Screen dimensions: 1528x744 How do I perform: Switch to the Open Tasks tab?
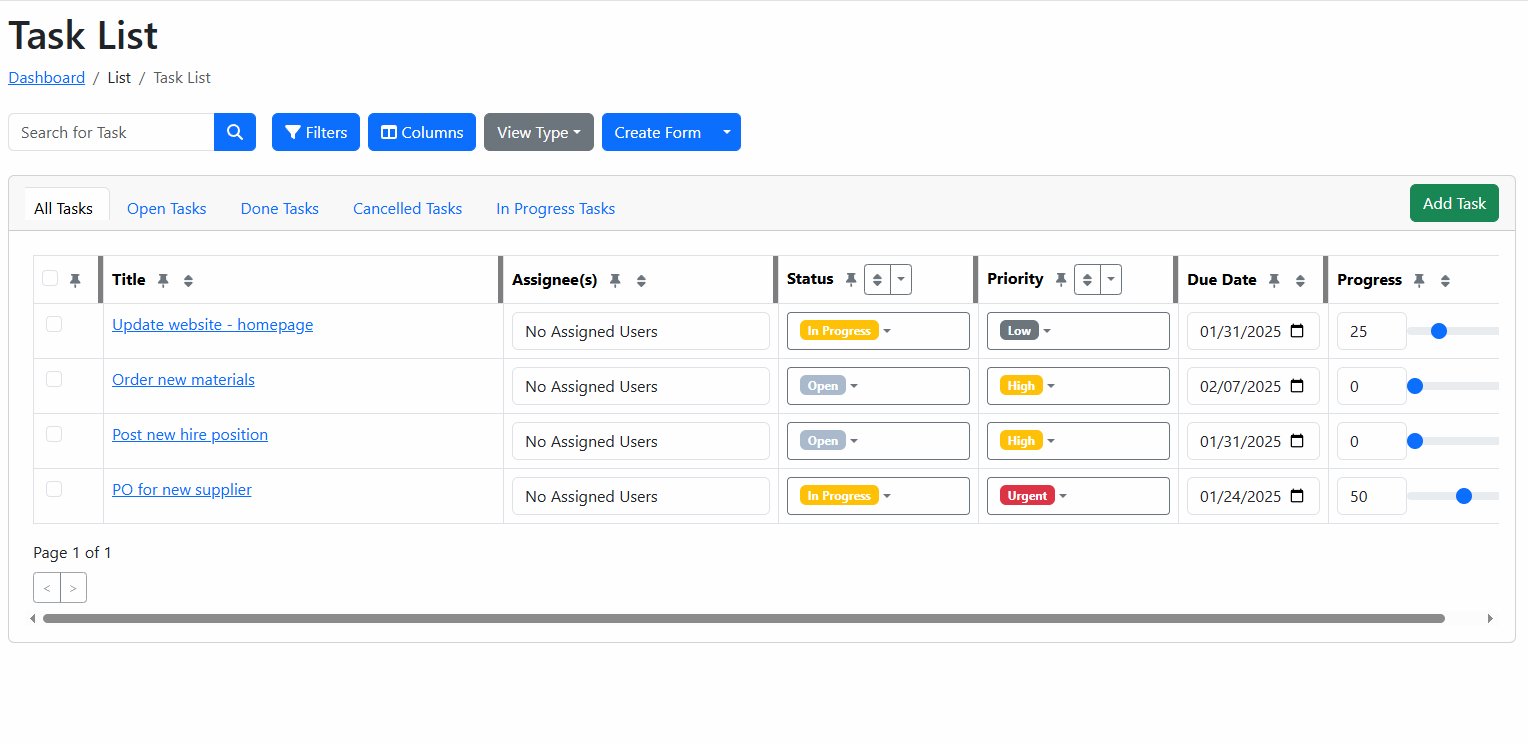(x=167, y=208)
